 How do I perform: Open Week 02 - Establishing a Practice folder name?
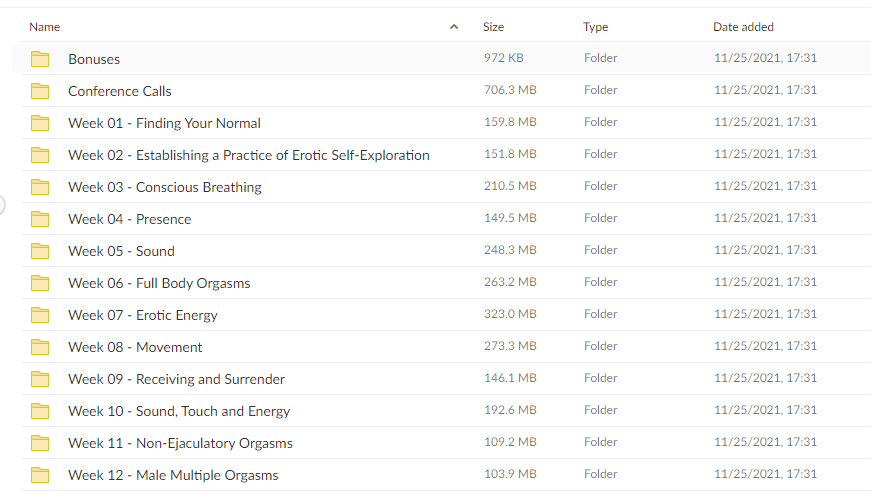pyautogui.click(x=249, y=155)
